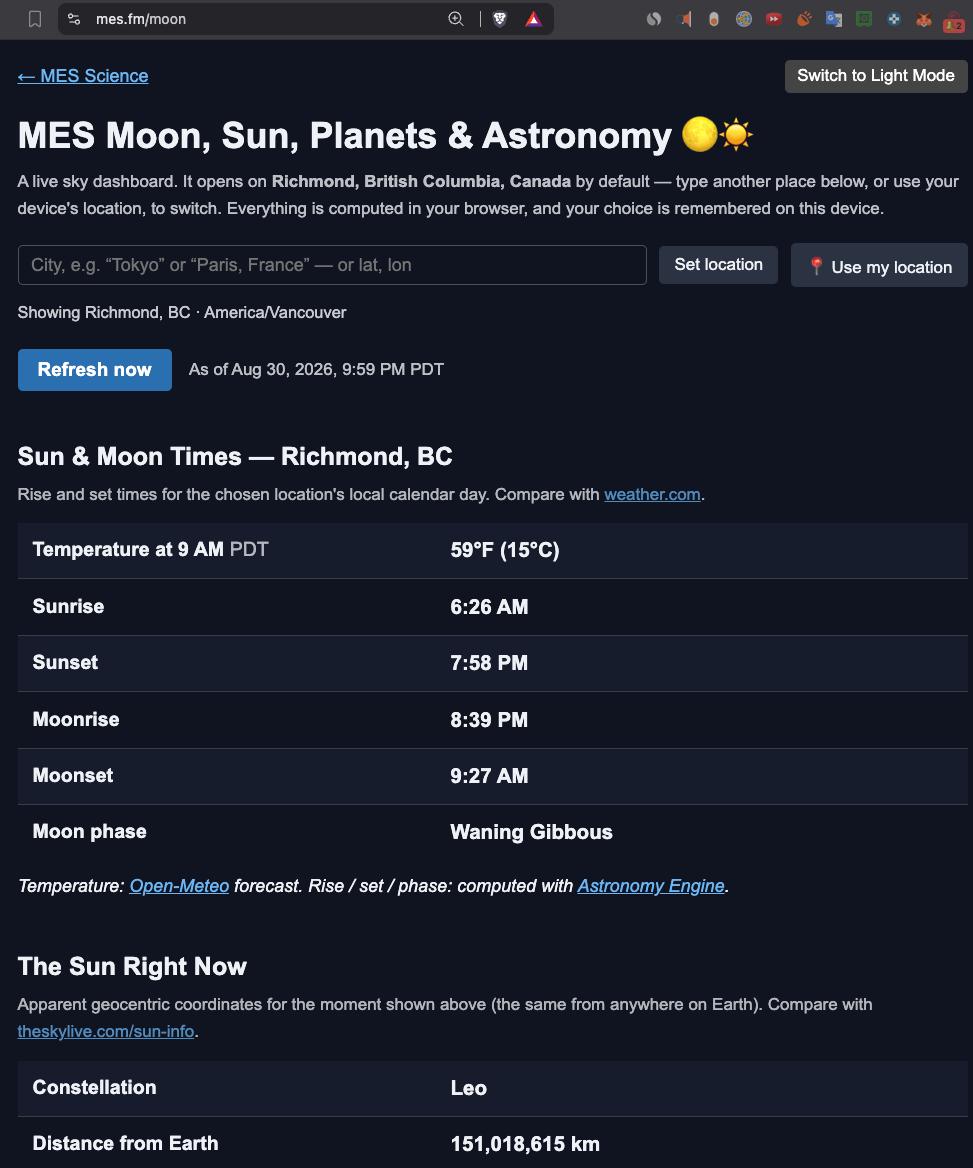973x1168 pixels.
Task: Click the orange megaphone extension icon
Action: point(685,19)
